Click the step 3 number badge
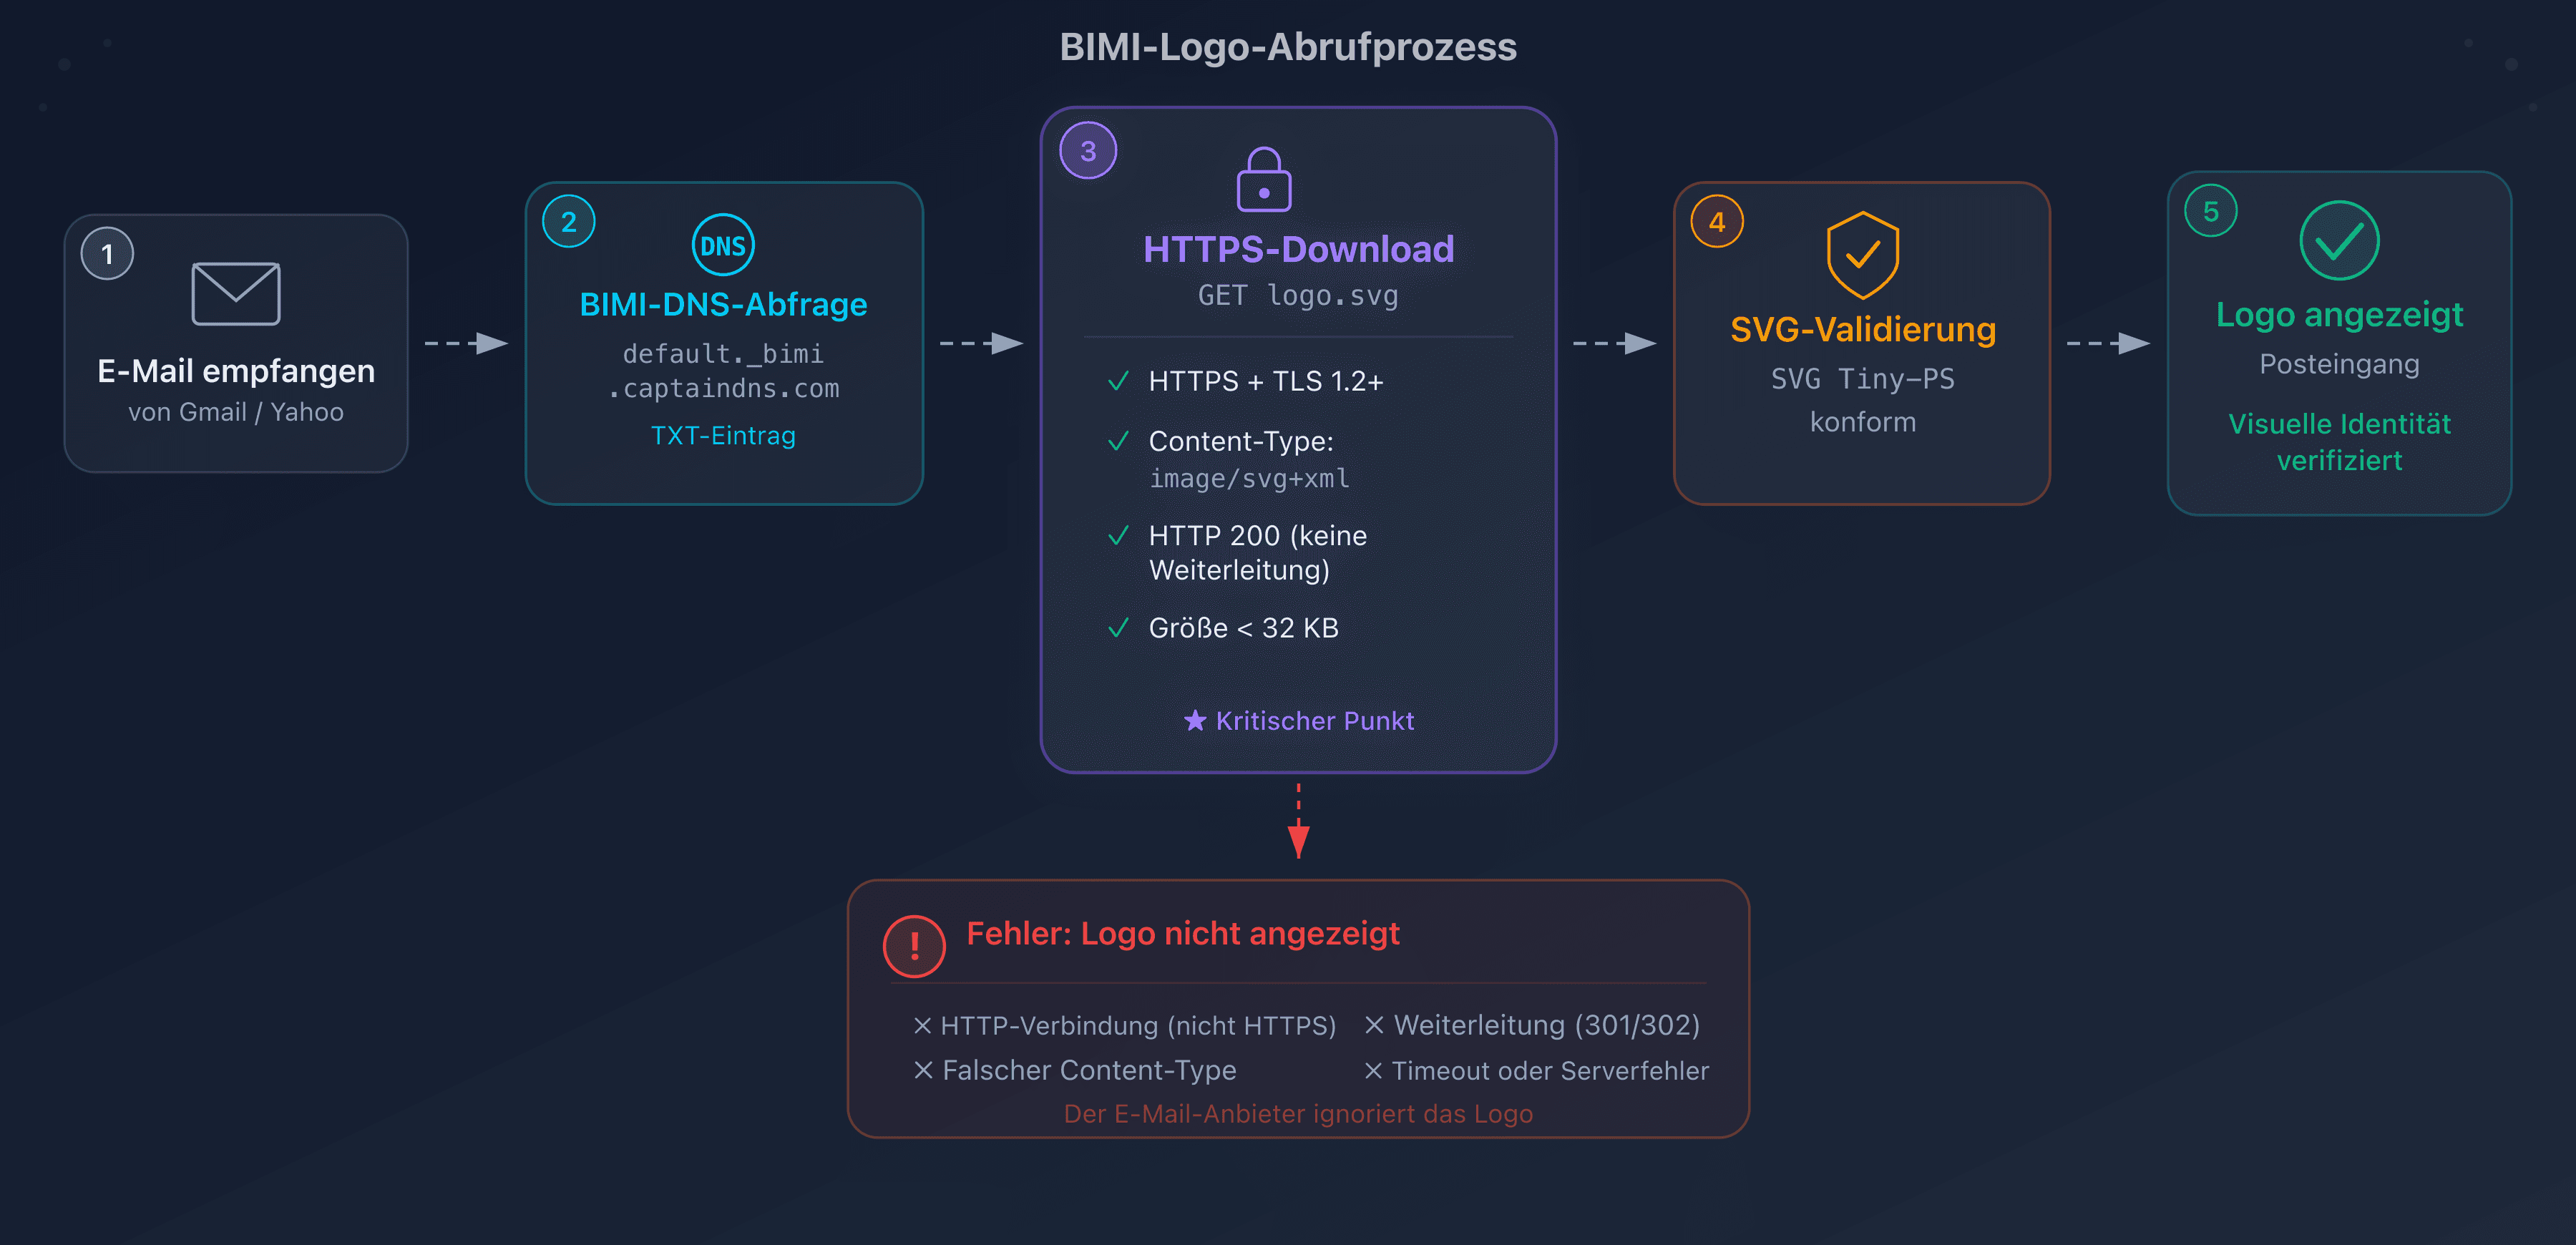This screenshot has width=2576, height=1245. pos(1088,151)
